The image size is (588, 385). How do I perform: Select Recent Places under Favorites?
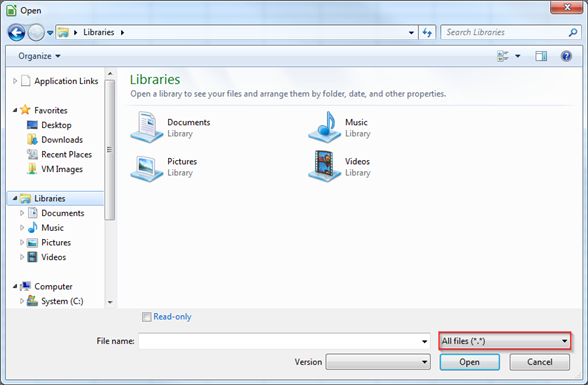pos(66,154)
